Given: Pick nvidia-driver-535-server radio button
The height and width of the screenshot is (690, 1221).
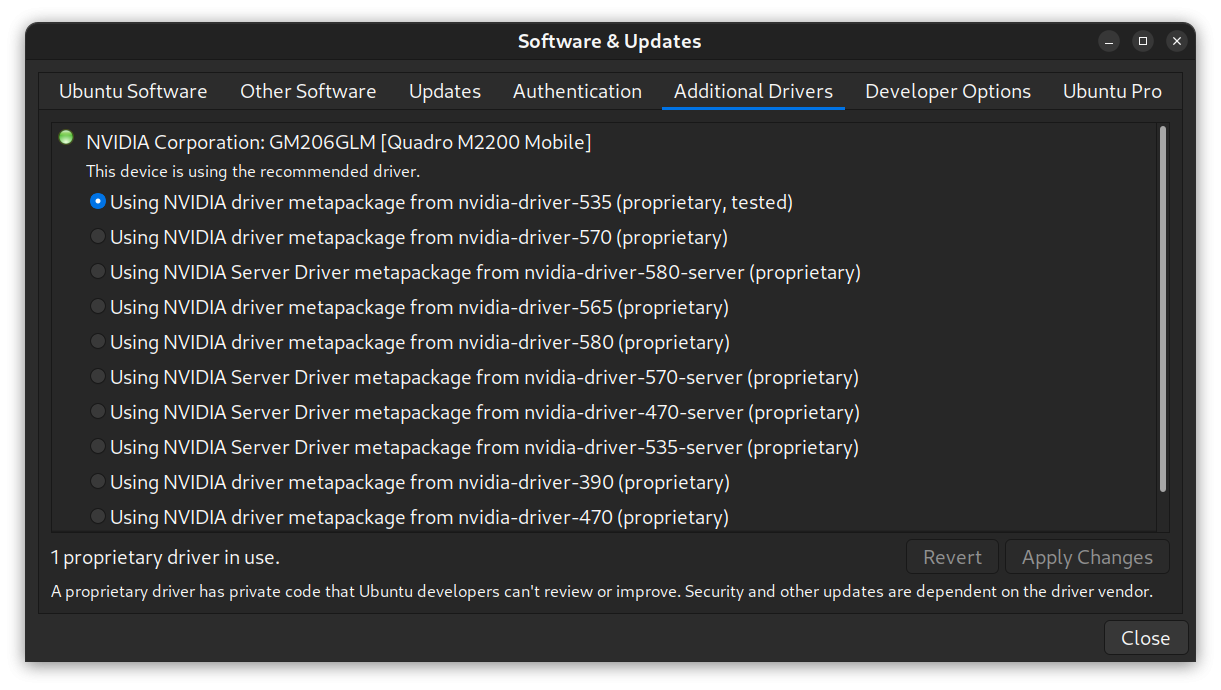Looking at the screenshot, I should click(x=98, y=447).
